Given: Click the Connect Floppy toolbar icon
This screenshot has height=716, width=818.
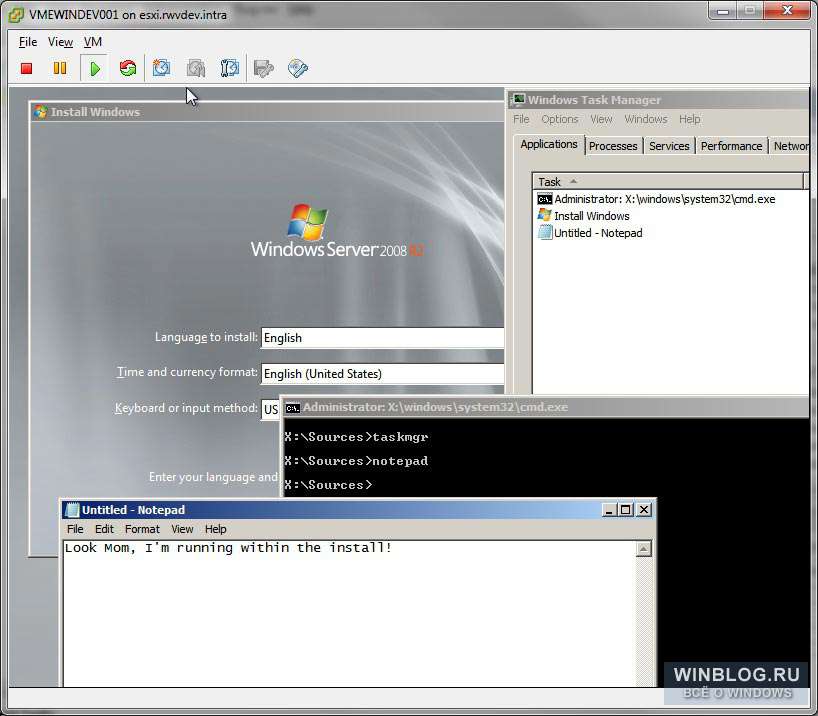Looking at the screenshot, I should [x=263, y=68].
